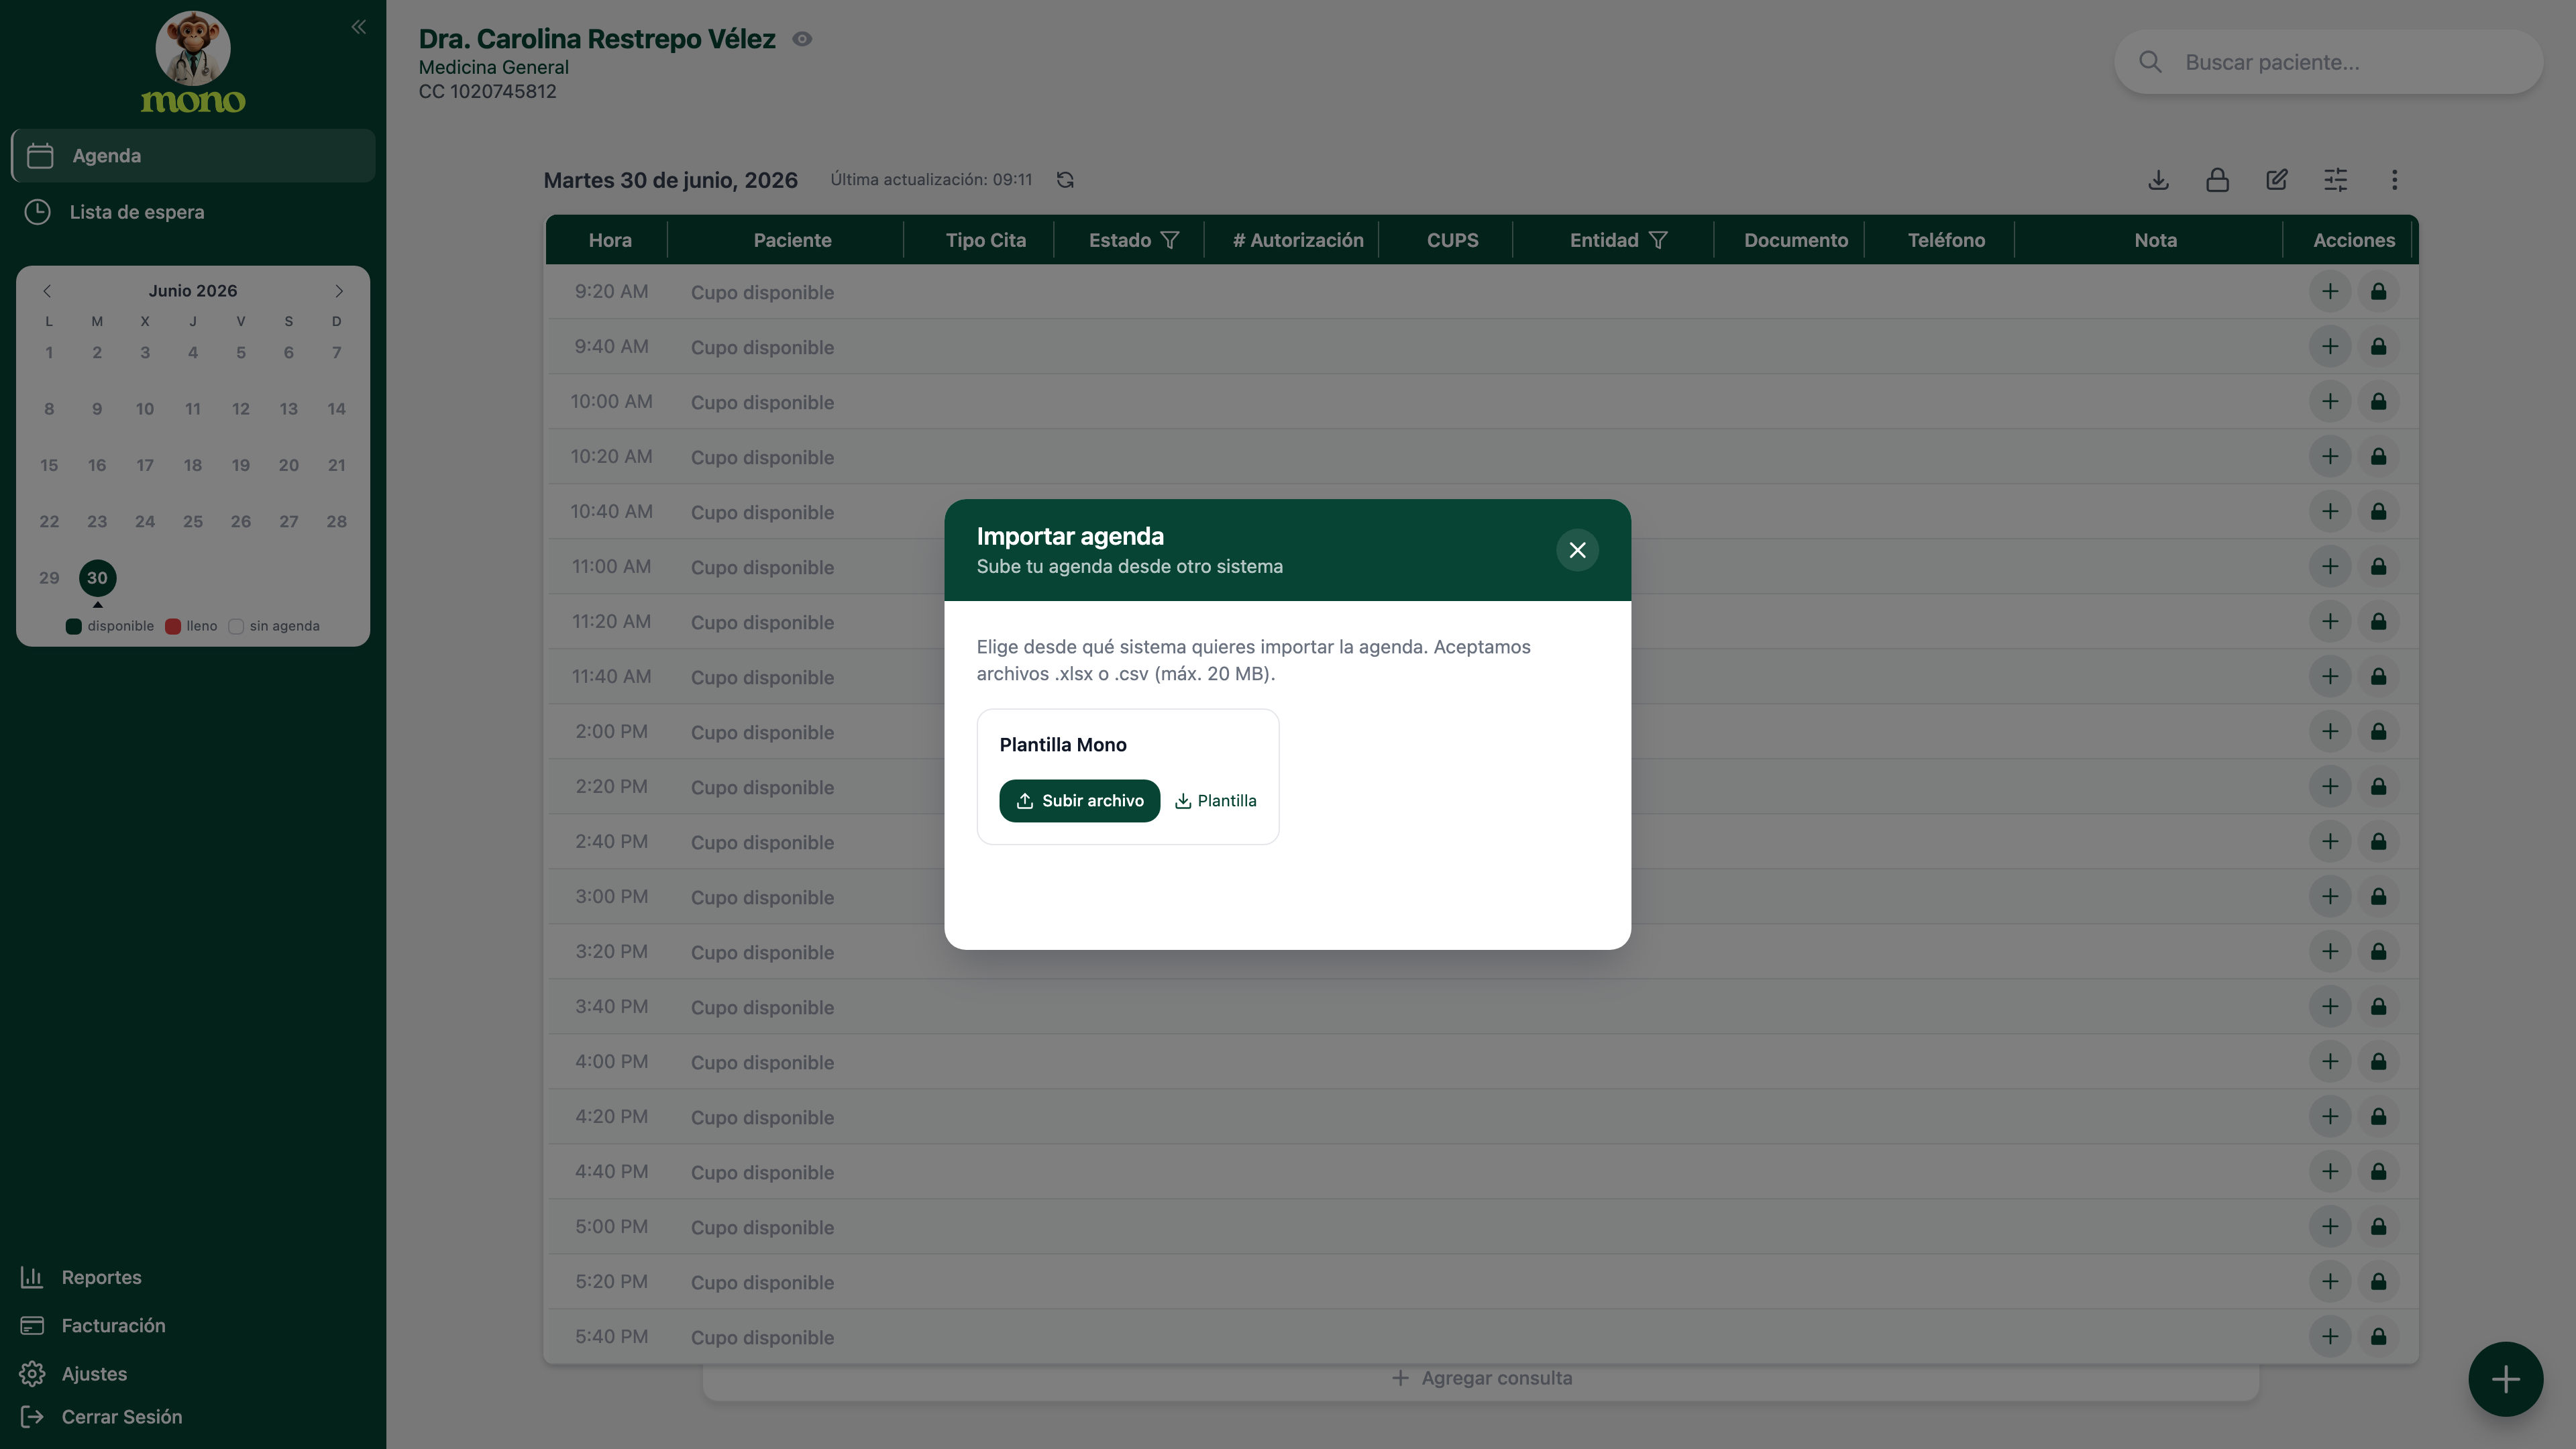The image size is (2576, 1449).
Task: Click the lock agenda toolbar icon
Action: pos(2217,180)
